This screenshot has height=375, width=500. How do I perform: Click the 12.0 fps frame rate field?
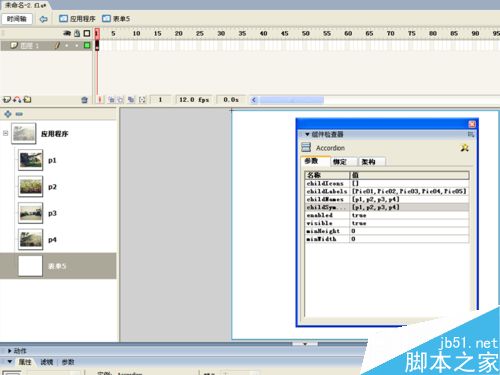click(x=194, y=100)
